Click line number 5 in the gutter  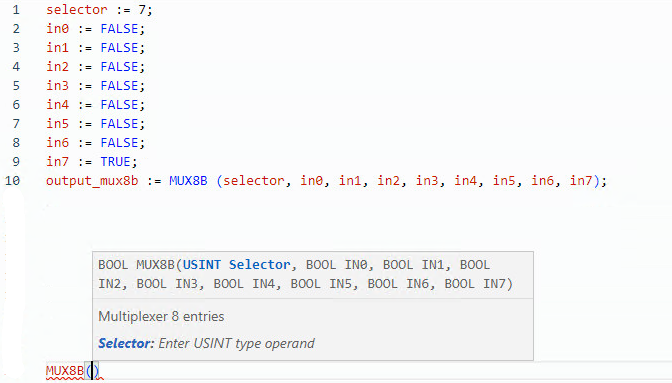pos(16,86)
